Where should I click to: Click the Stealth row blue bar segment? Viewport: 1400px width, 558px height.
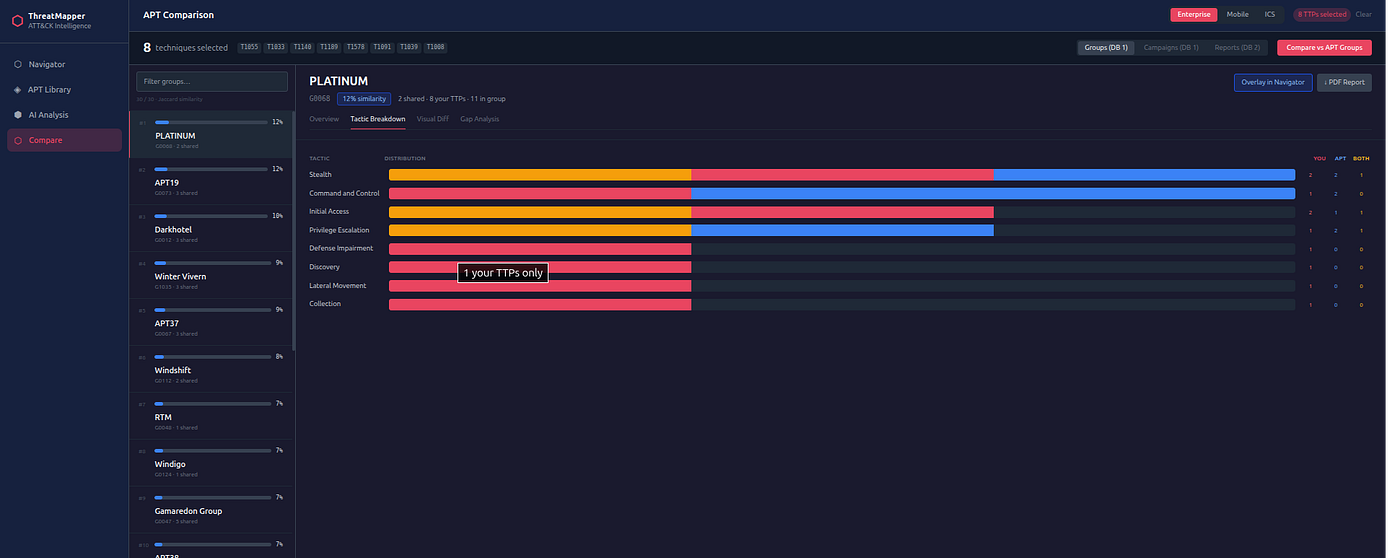point(1144,175)
